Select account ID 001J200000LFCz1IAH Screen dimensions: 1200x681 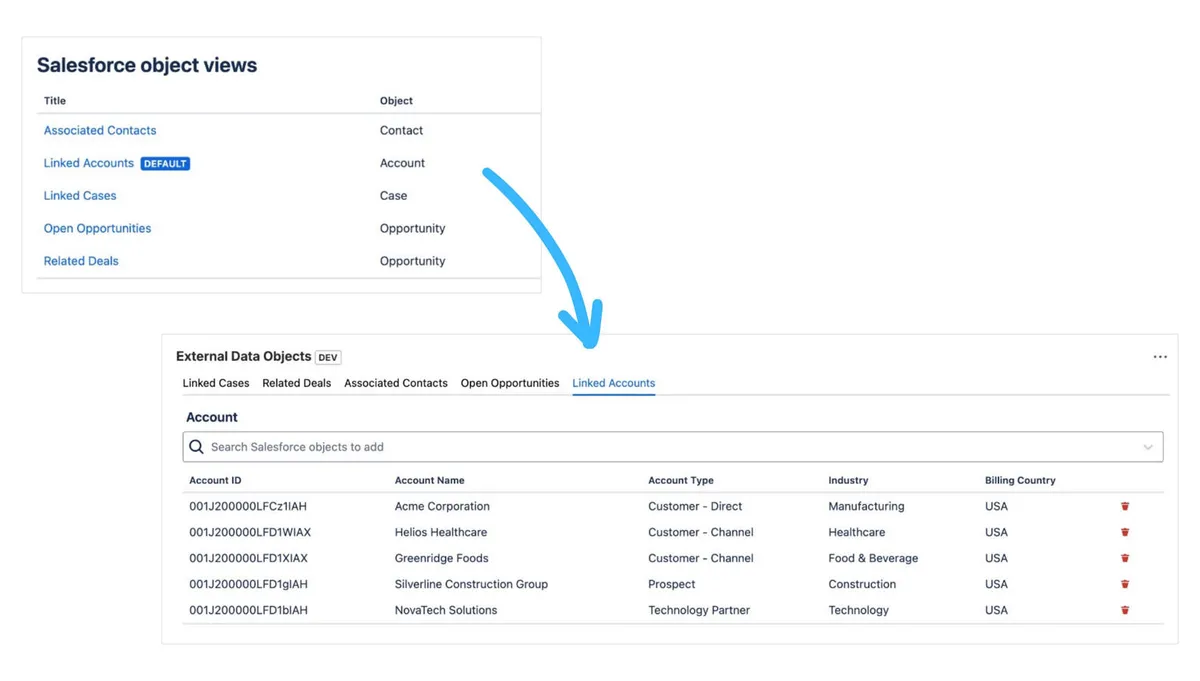248,506
